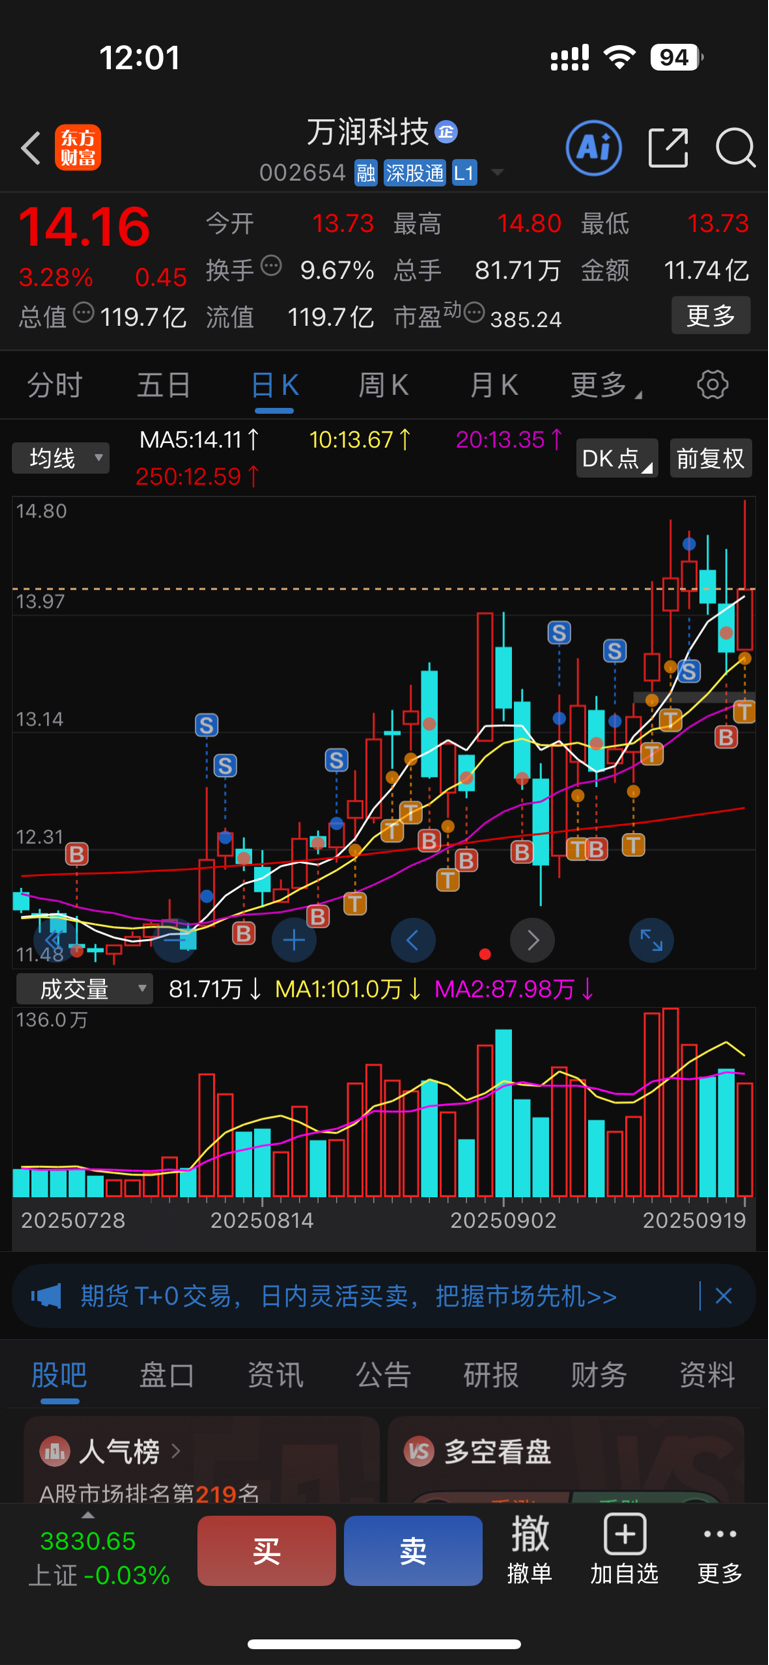
Task: Click the MA5:14.11 value label
Action: 200,440
